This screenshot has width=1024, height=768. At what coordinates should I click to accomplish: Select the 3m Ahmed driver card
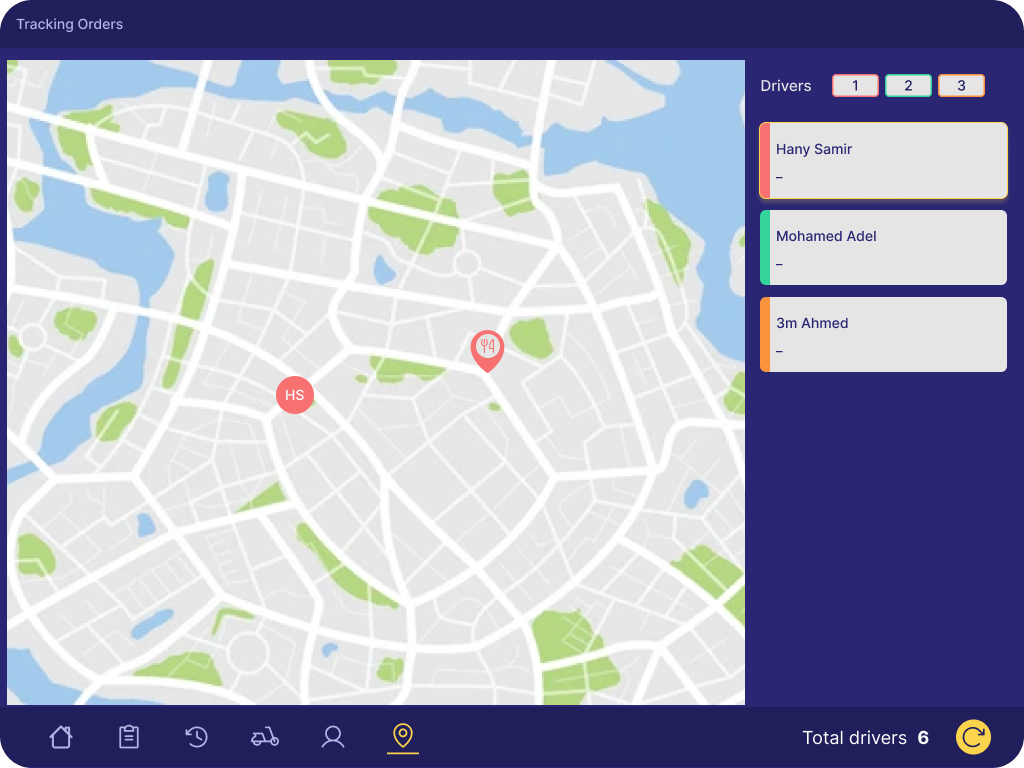point(886,335)
